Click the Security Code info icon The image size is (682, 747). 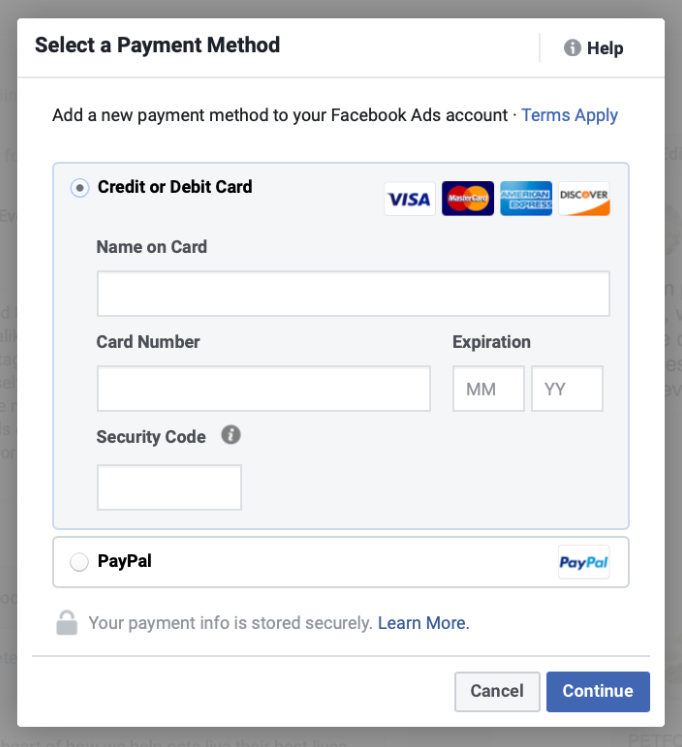point(231,435)
